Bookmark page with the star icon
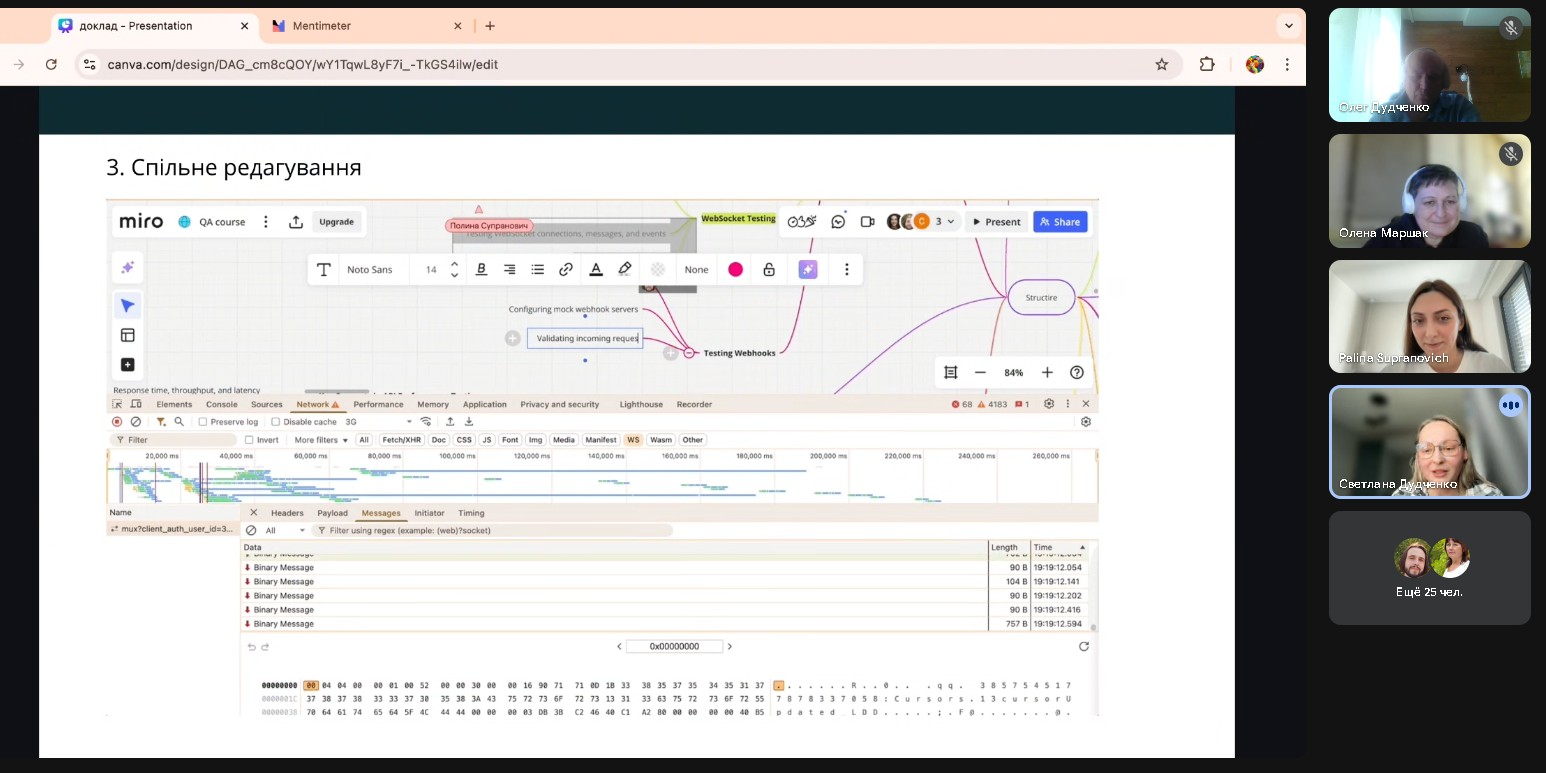 pyautogui.click(x=1162, y=64)
